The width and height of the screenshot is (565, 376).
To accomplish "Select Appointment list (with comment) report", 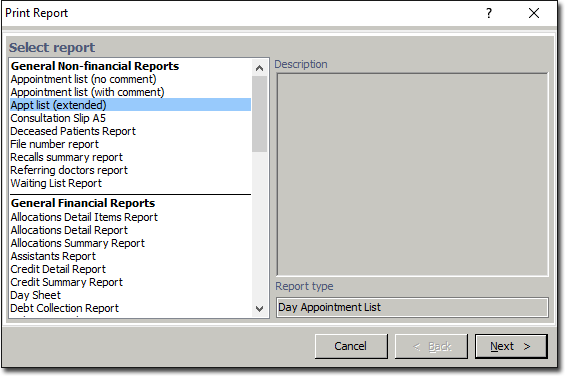I will click(87, 92).
